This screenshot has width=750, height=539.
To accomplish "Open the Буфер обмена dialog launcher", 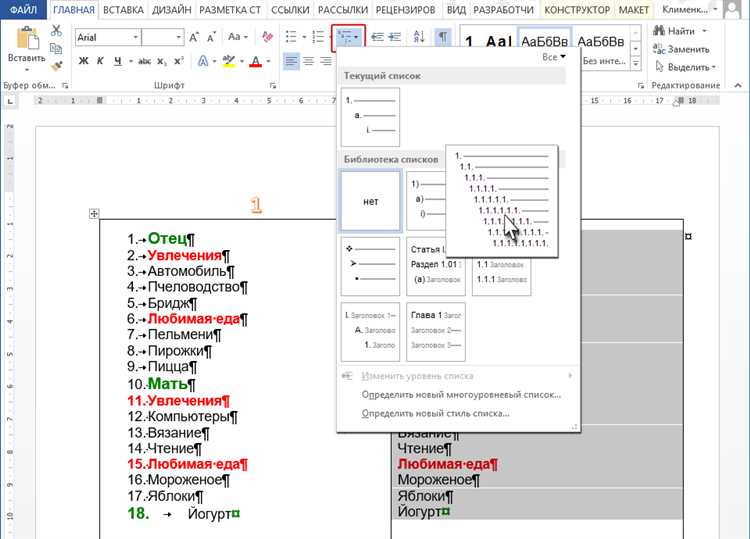I will [65, 86].
